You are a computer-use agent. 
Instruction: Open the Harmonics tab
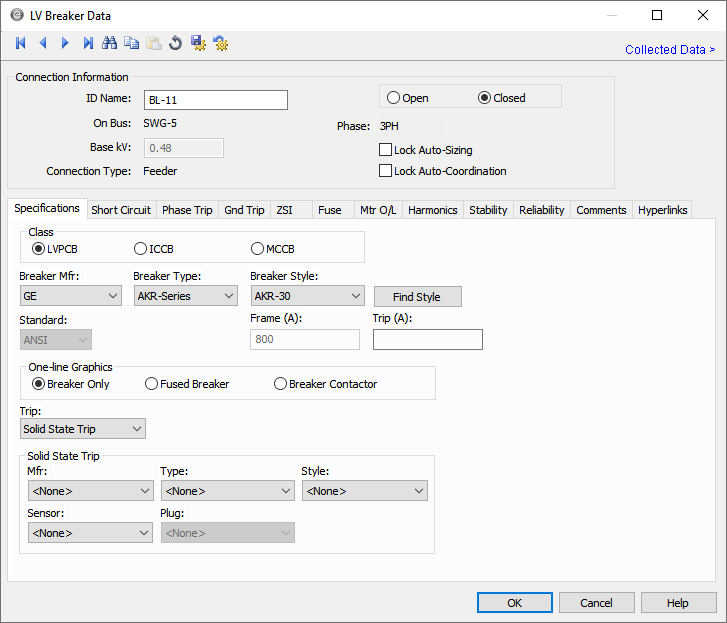click(433, 210)
